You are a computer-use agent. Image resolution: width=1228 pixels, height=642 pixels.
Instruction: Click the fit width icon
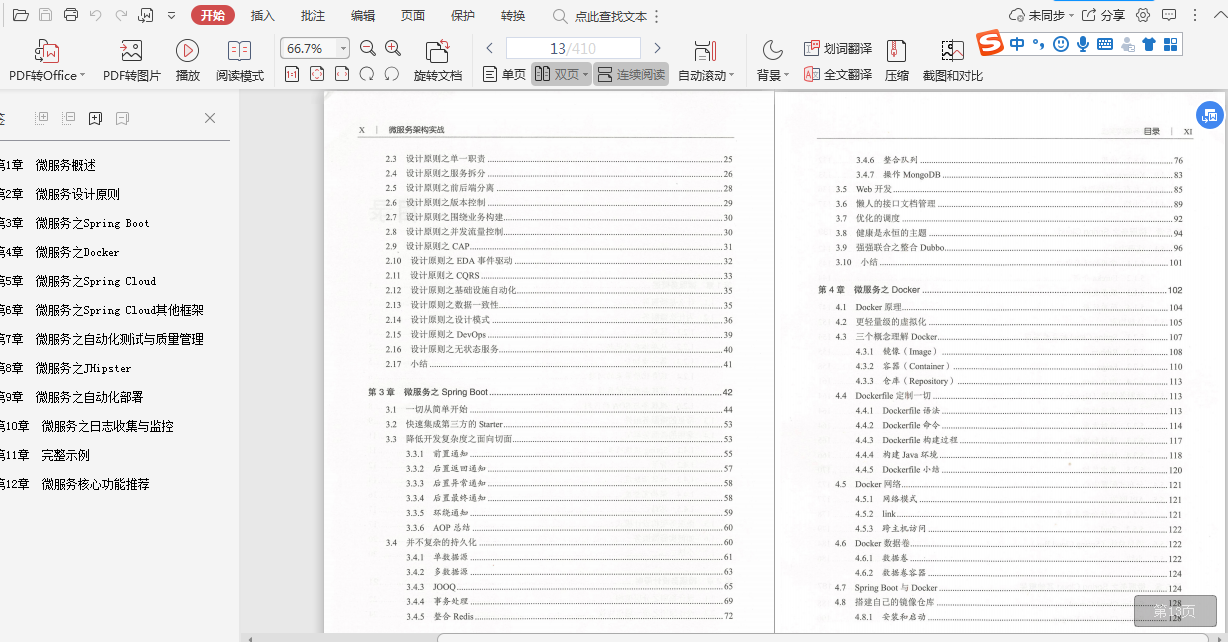[342, 74]
